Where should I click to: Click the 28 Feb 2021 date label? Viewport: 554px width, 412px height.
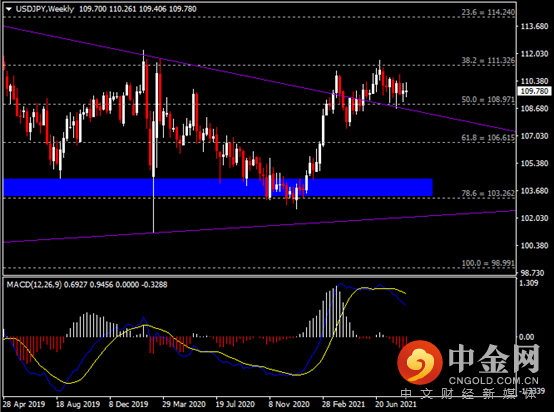[343, 404]
